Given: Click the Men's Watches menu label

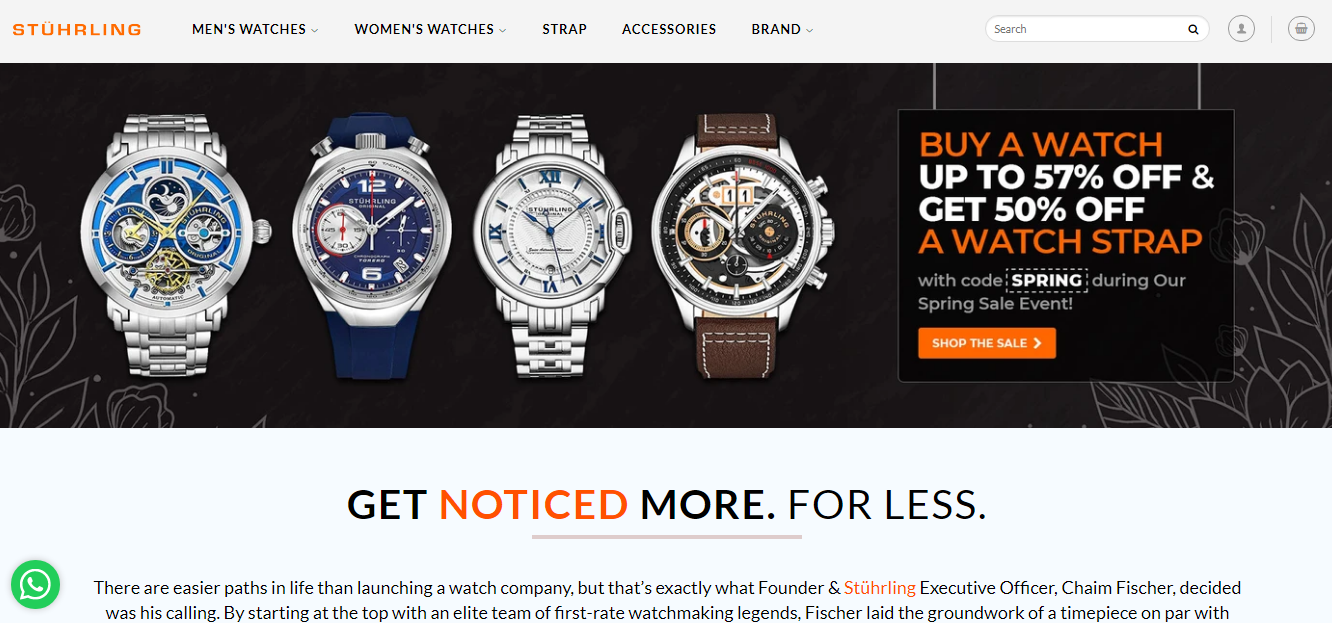Looking at the screenshot, I should [249, 29].
